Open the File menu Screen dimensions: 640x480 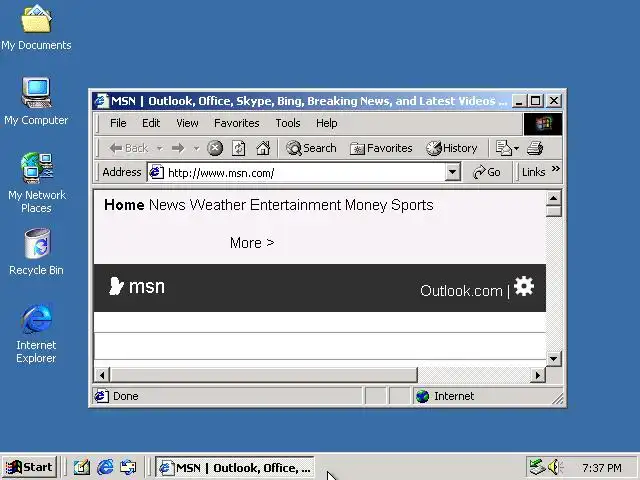click(118, 123)
